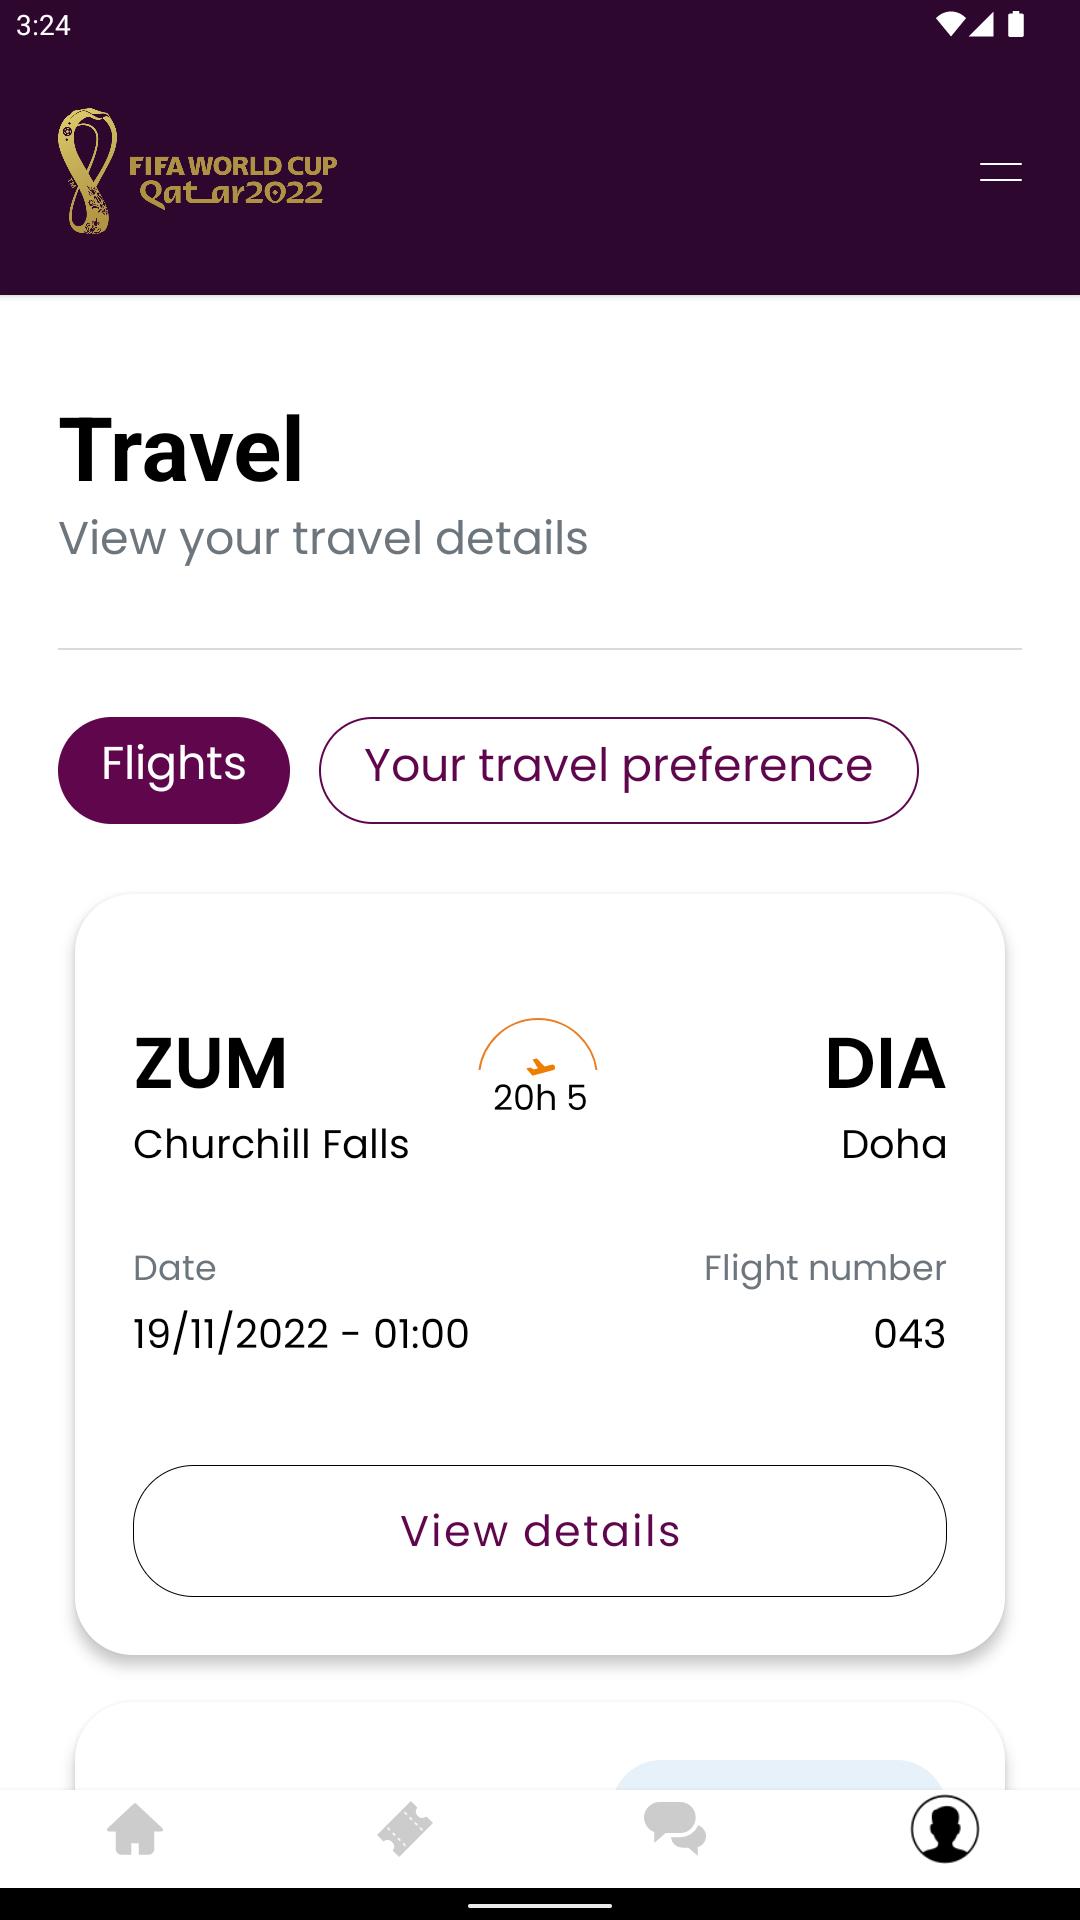This screenshot has height=1920, width=1080.
Task: Tap the Churchill Falls city label
Action: point(271,1144)
